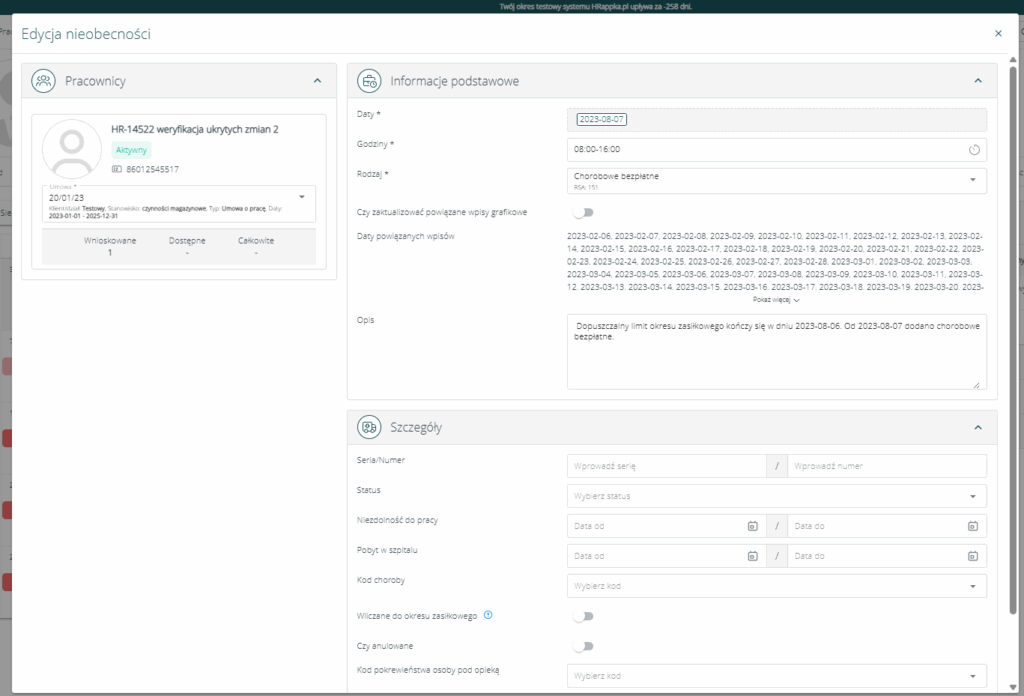Click the clock icon in Godziny field
Image resolution: width=1024 pixels, height=696 pixels.
(x=975, y=150)
